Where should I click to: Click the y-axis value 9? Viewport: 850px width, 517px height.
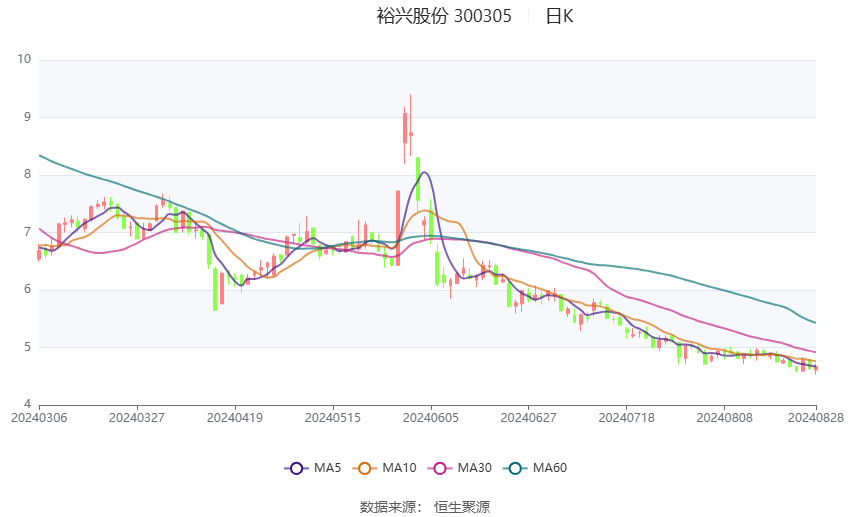28,117
